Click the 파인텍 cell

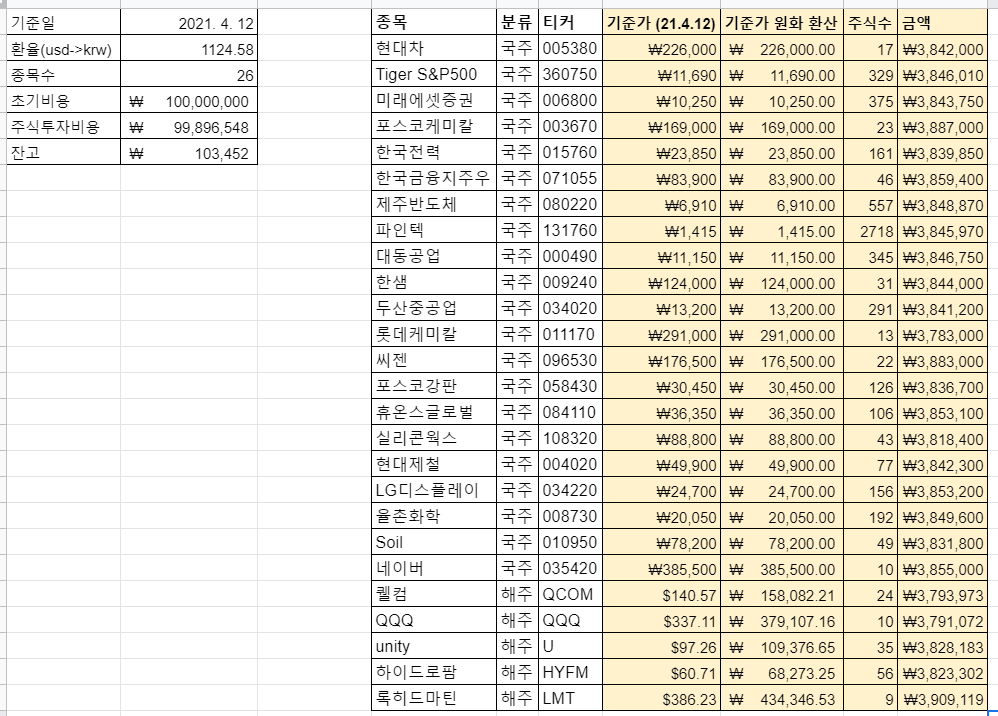pyautogui.click(x=433, y=231)
